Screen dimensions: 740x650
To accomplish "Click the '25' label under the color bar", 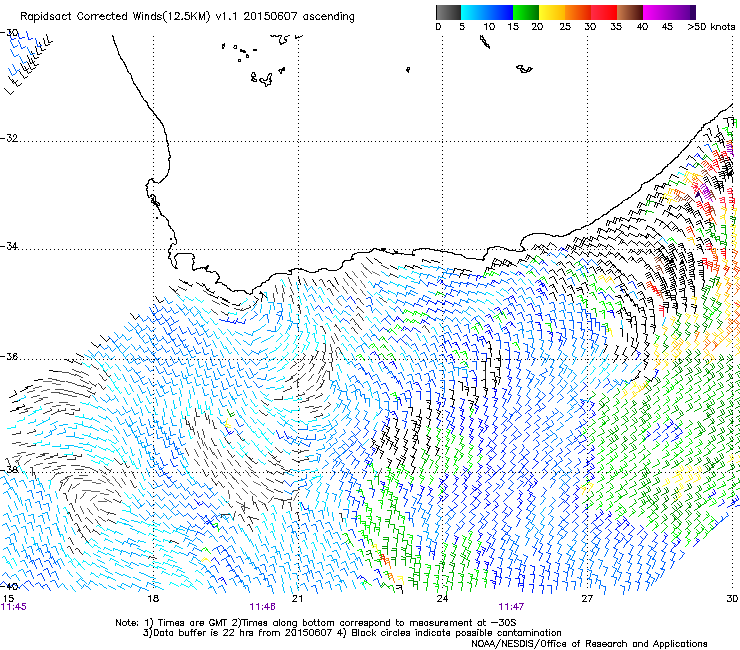I will tap(565, 27).
